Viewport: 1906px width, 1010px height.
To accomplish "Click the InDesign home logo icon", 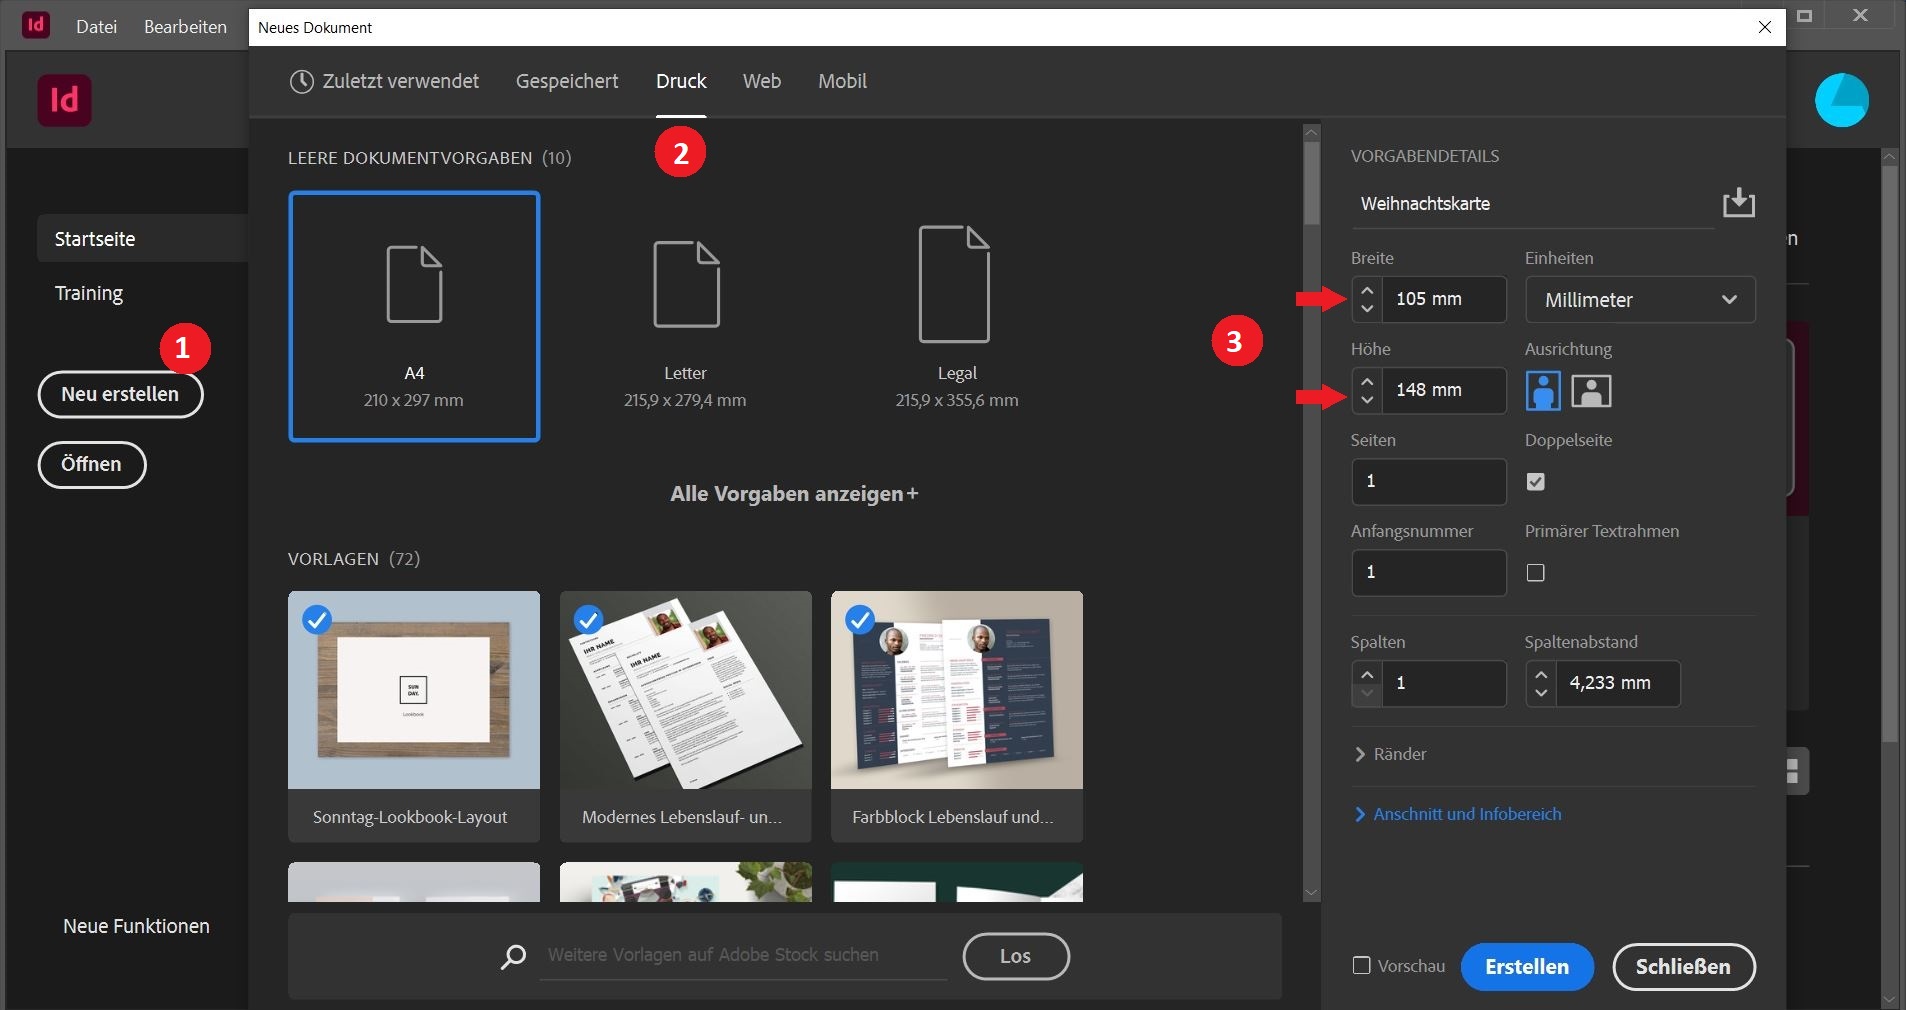I will [x=64, y=100].
